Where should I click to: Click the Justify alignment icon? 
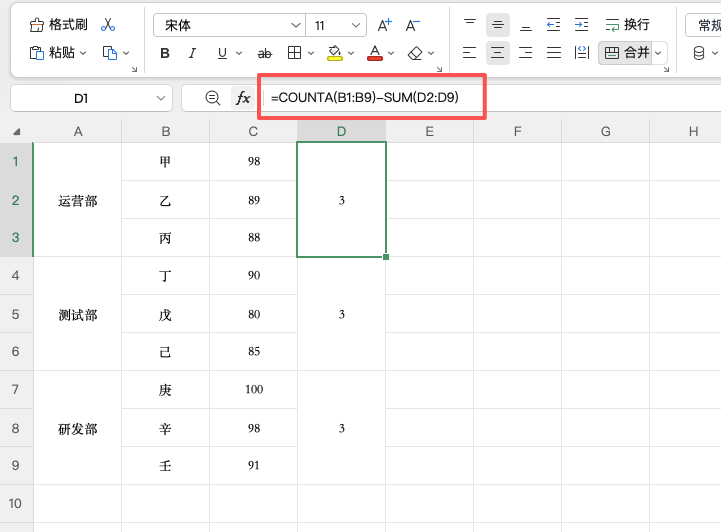tap(554, 53)
